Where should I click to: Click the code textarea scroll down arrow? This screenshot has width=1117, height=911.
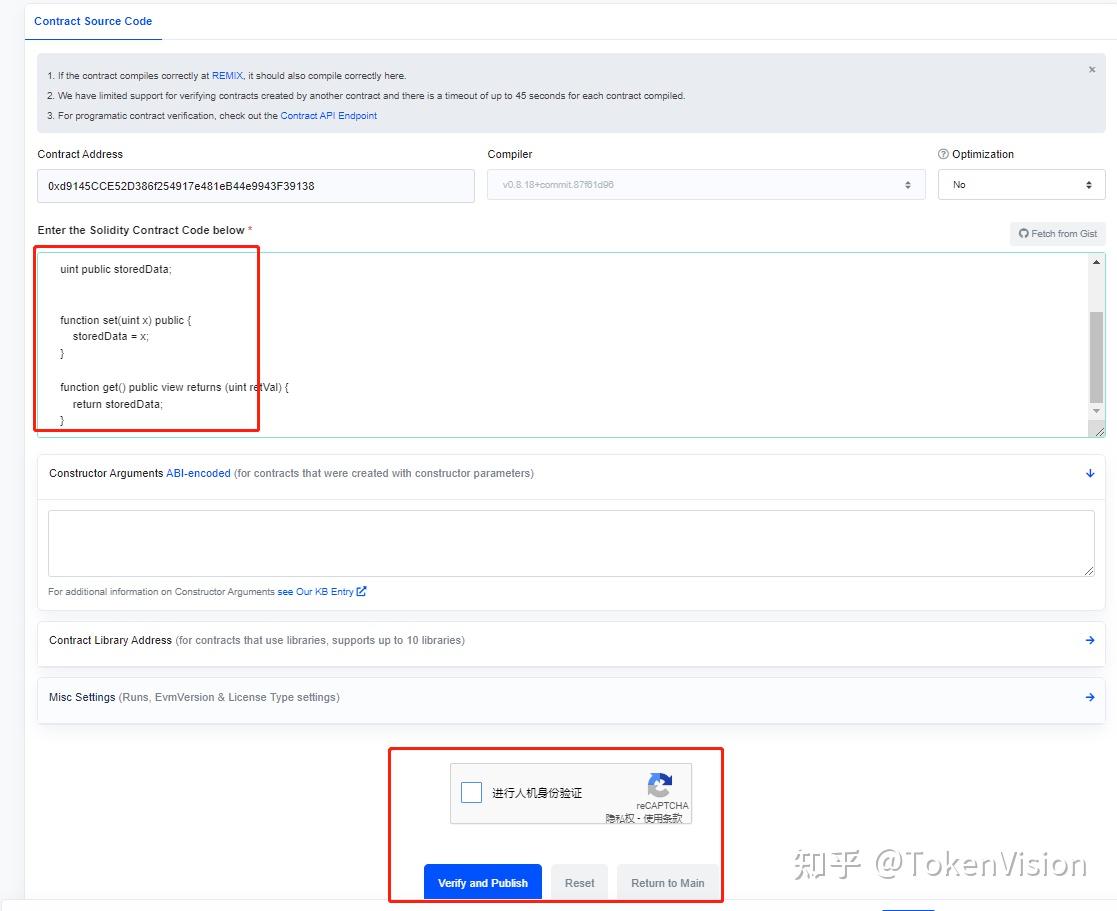(1096, 411)
